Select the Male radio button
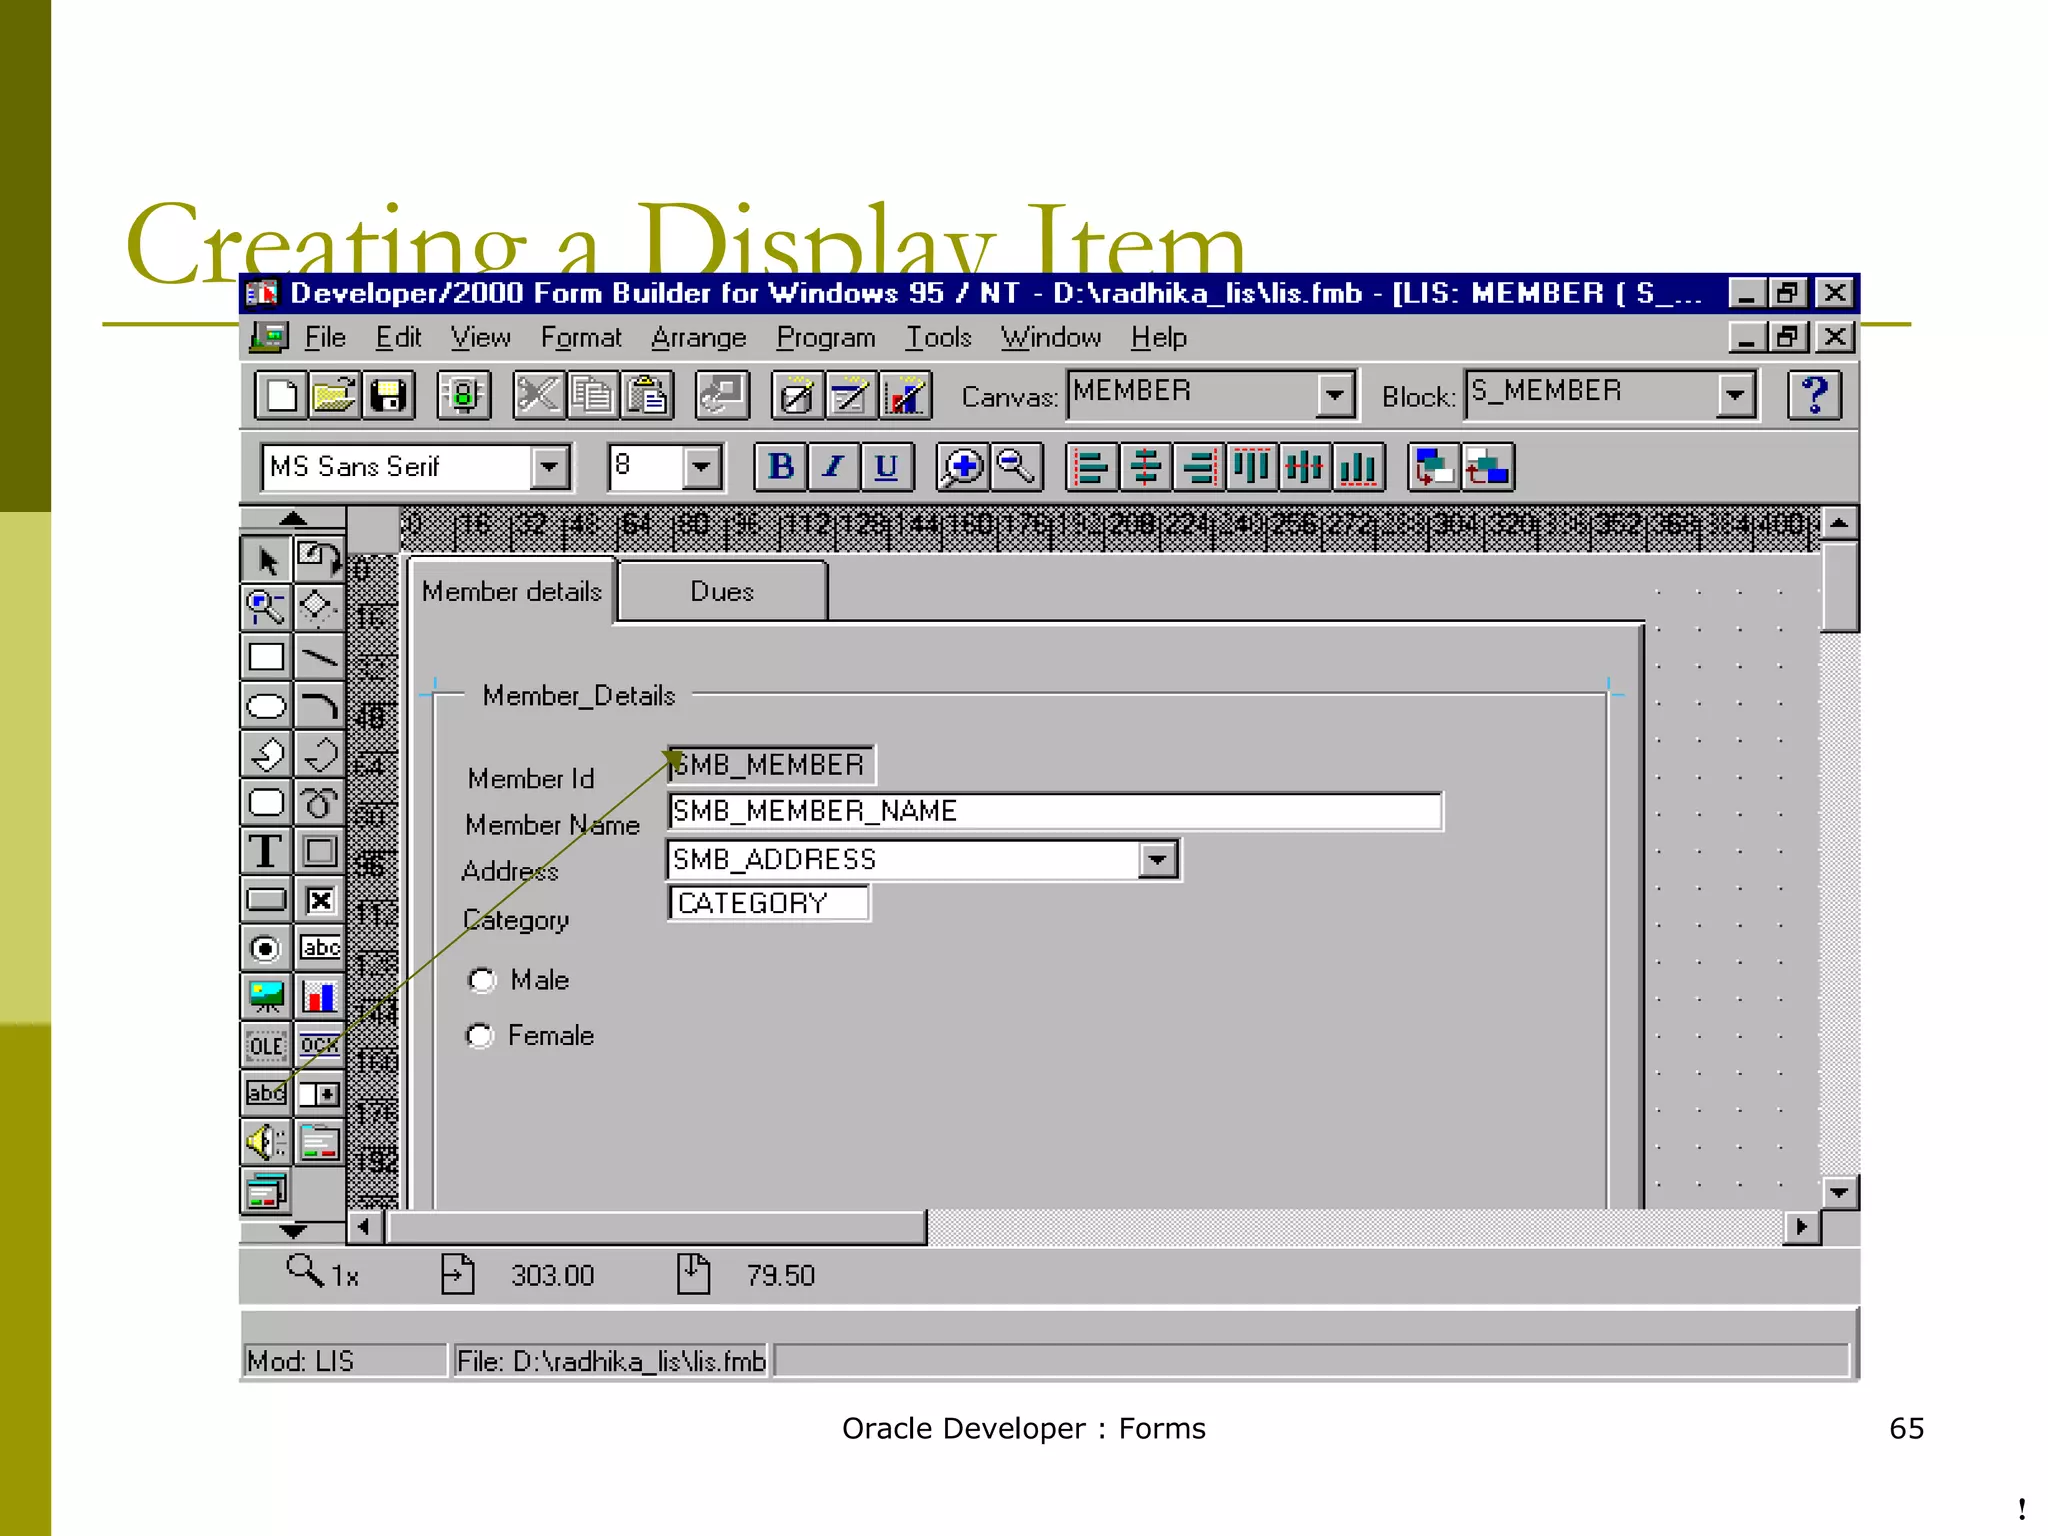Image resolution: width=2048 pixels, height=1536 pixels. click(482, 980)
